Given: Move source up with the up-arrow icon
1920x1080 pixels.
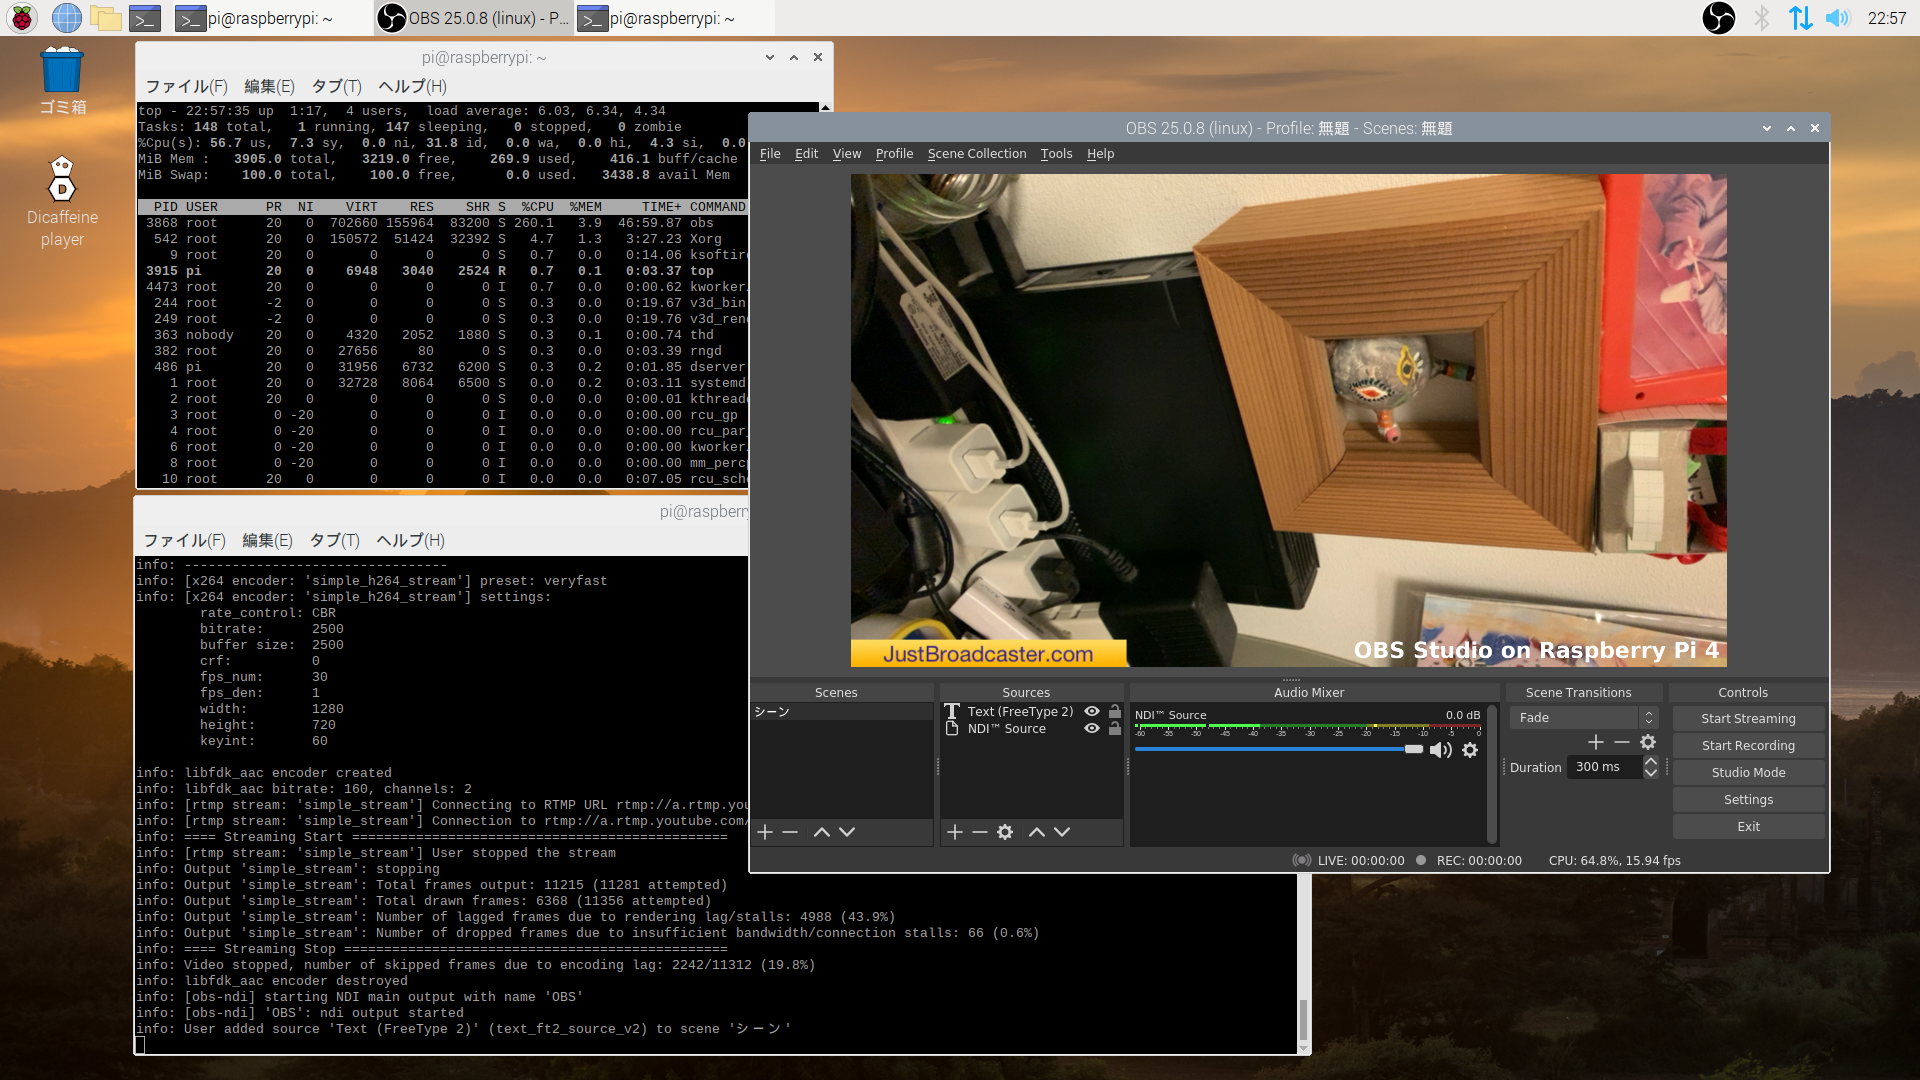Looking at the screenshot, I should tap(1037, 831).
